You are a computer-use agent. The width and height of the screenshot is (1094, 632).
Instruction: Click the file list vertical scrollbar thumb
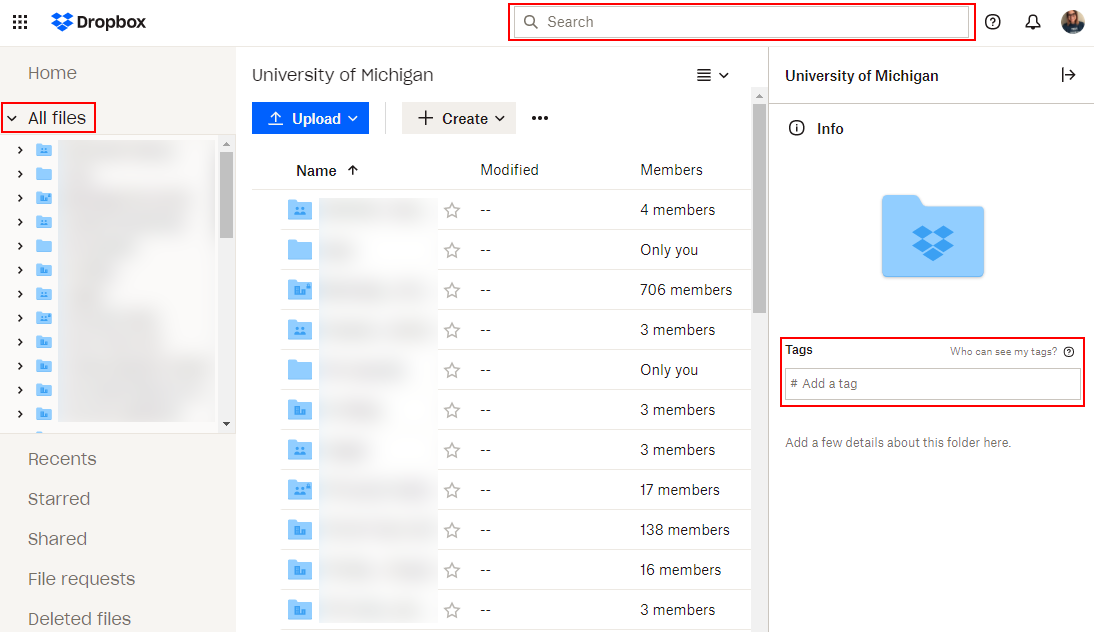(759, 208)
